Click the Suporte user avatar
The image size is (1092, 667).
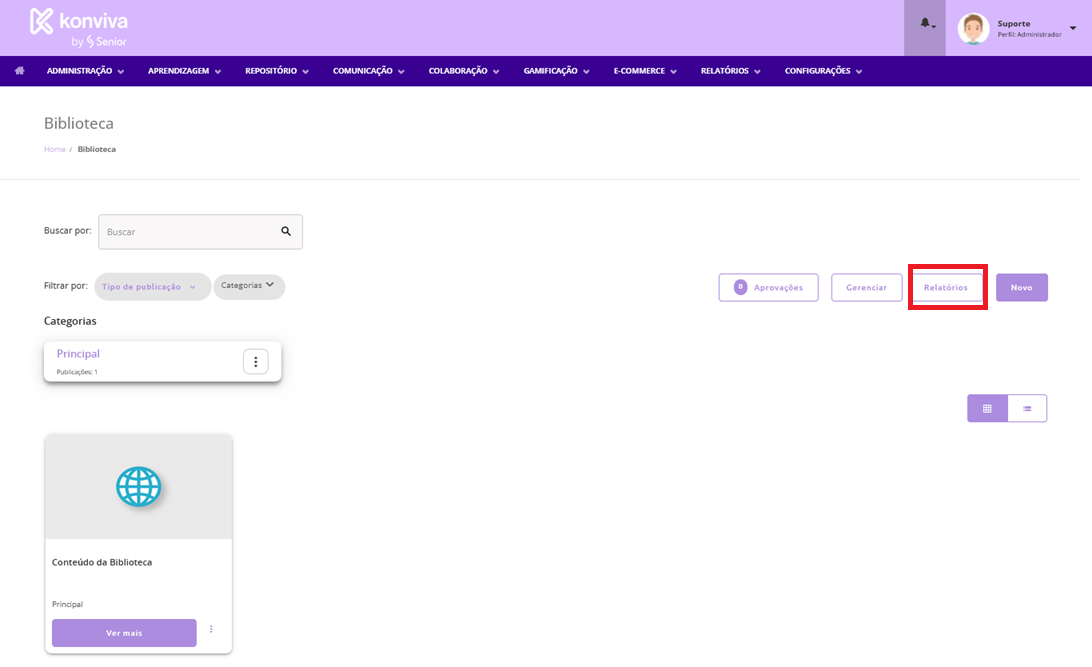(973, 28)
